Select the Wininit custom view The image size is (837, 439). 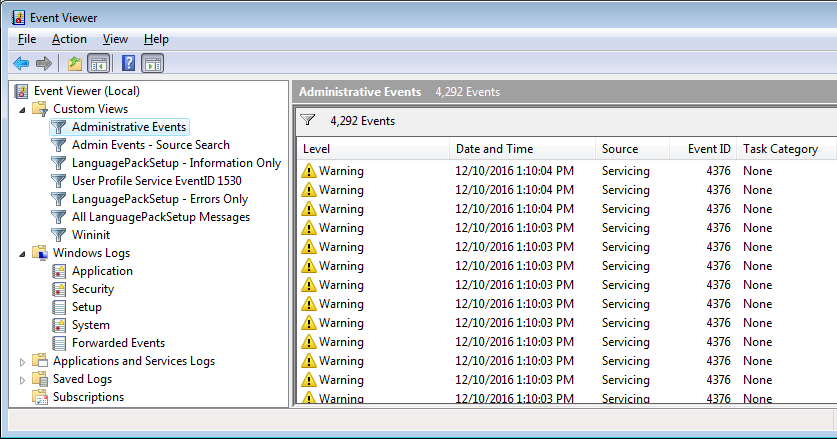91,235
